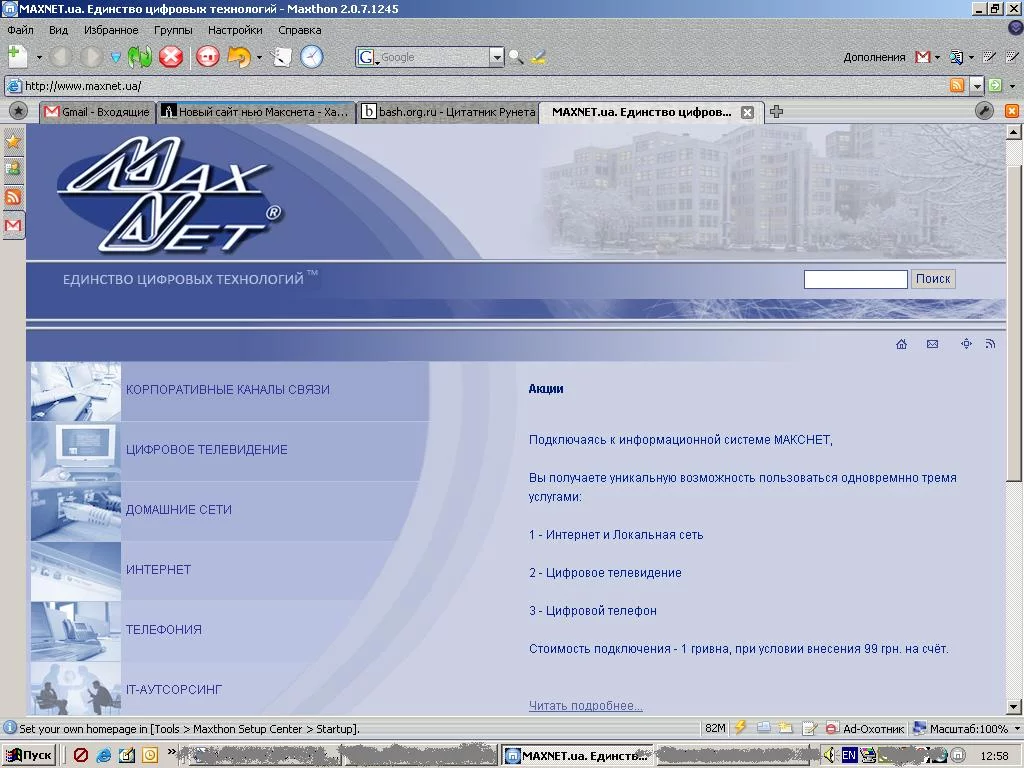
Task: Click the site search input field
Action: pyautogui.click(x=856, y=279)
